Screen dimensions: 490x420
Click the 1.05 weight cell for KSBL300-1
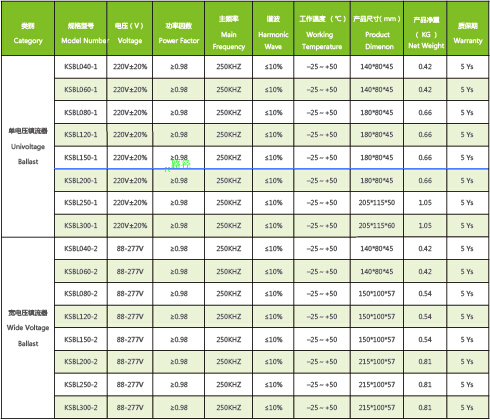tap(425, 226)
